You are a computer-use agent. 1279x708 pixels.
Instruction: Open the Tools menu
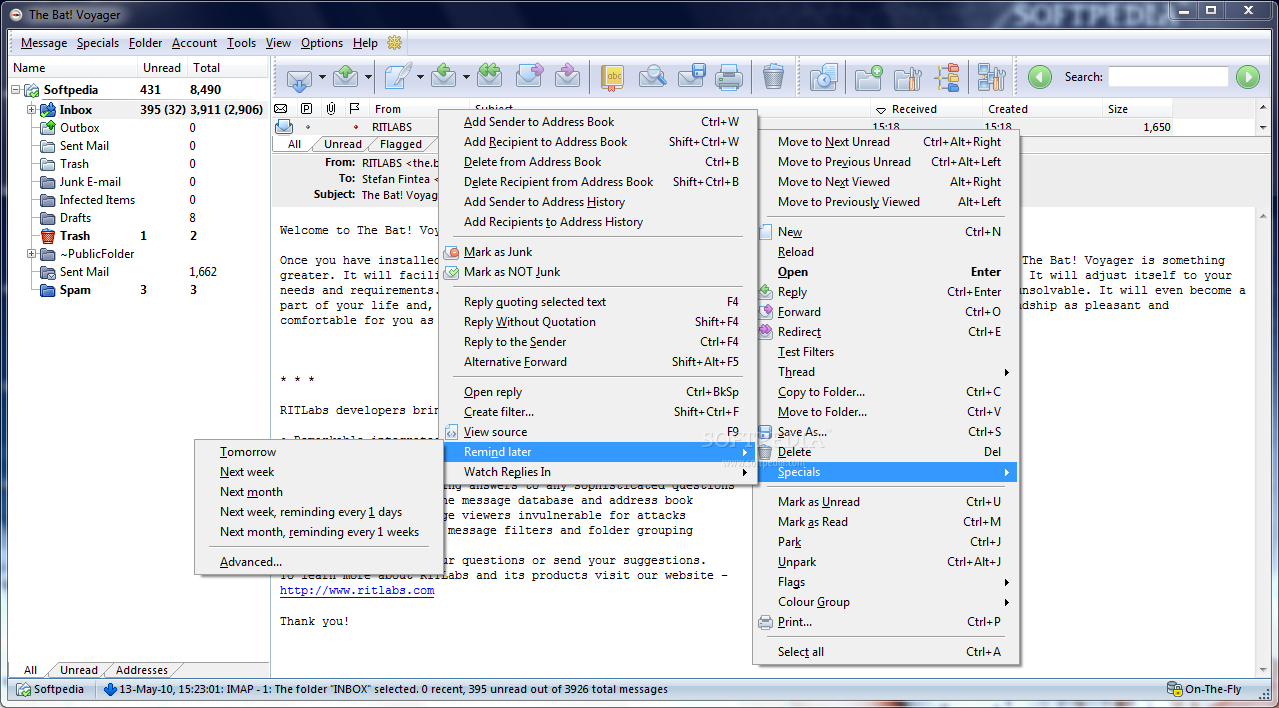point(241,43)
